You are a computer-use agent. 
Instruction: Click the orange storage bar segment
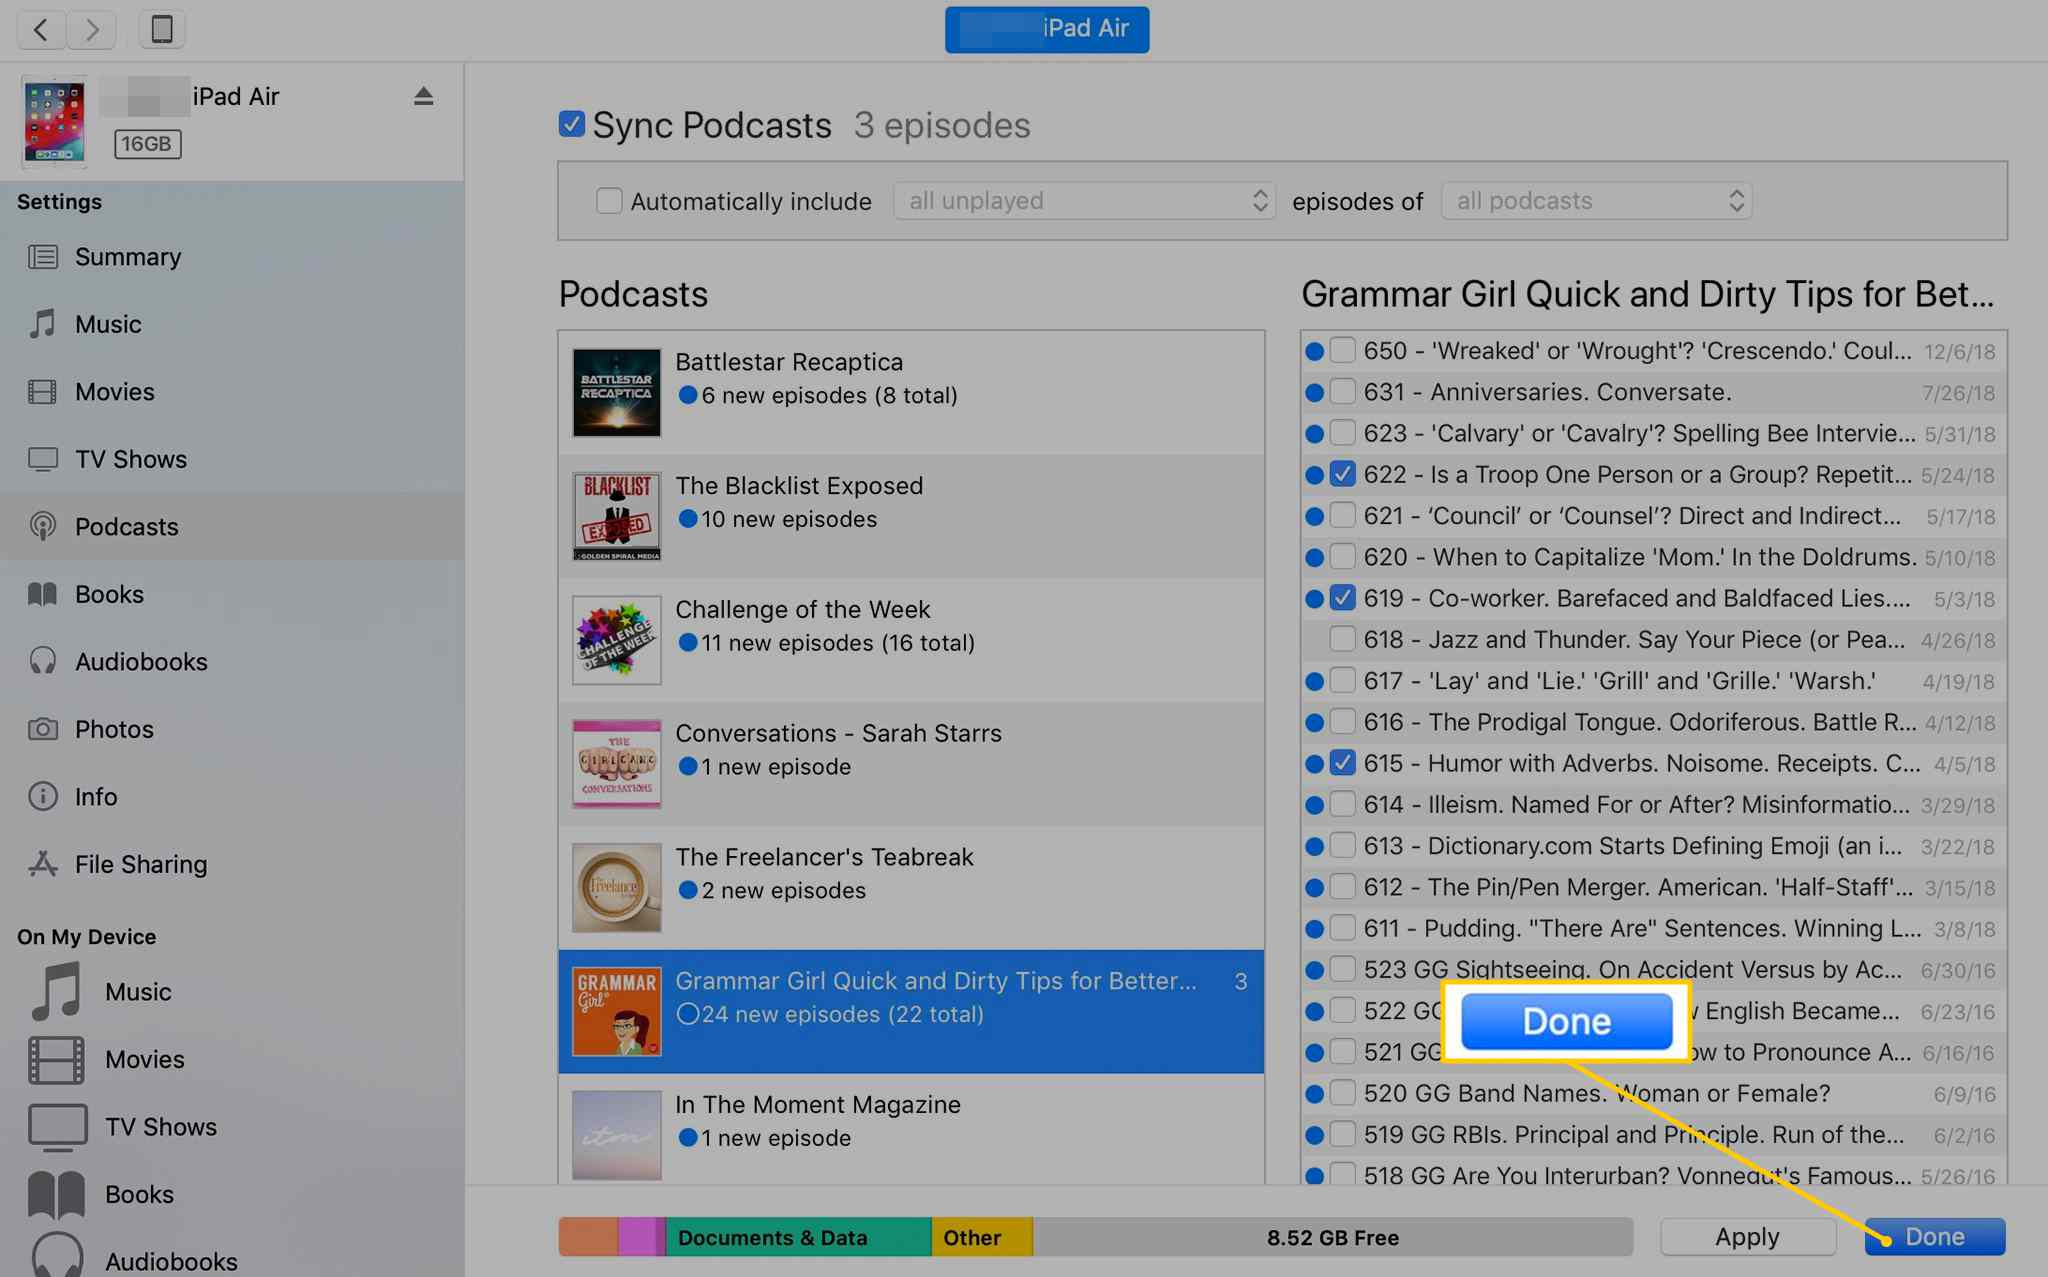pyautogui.click(x=588, y=1237)
